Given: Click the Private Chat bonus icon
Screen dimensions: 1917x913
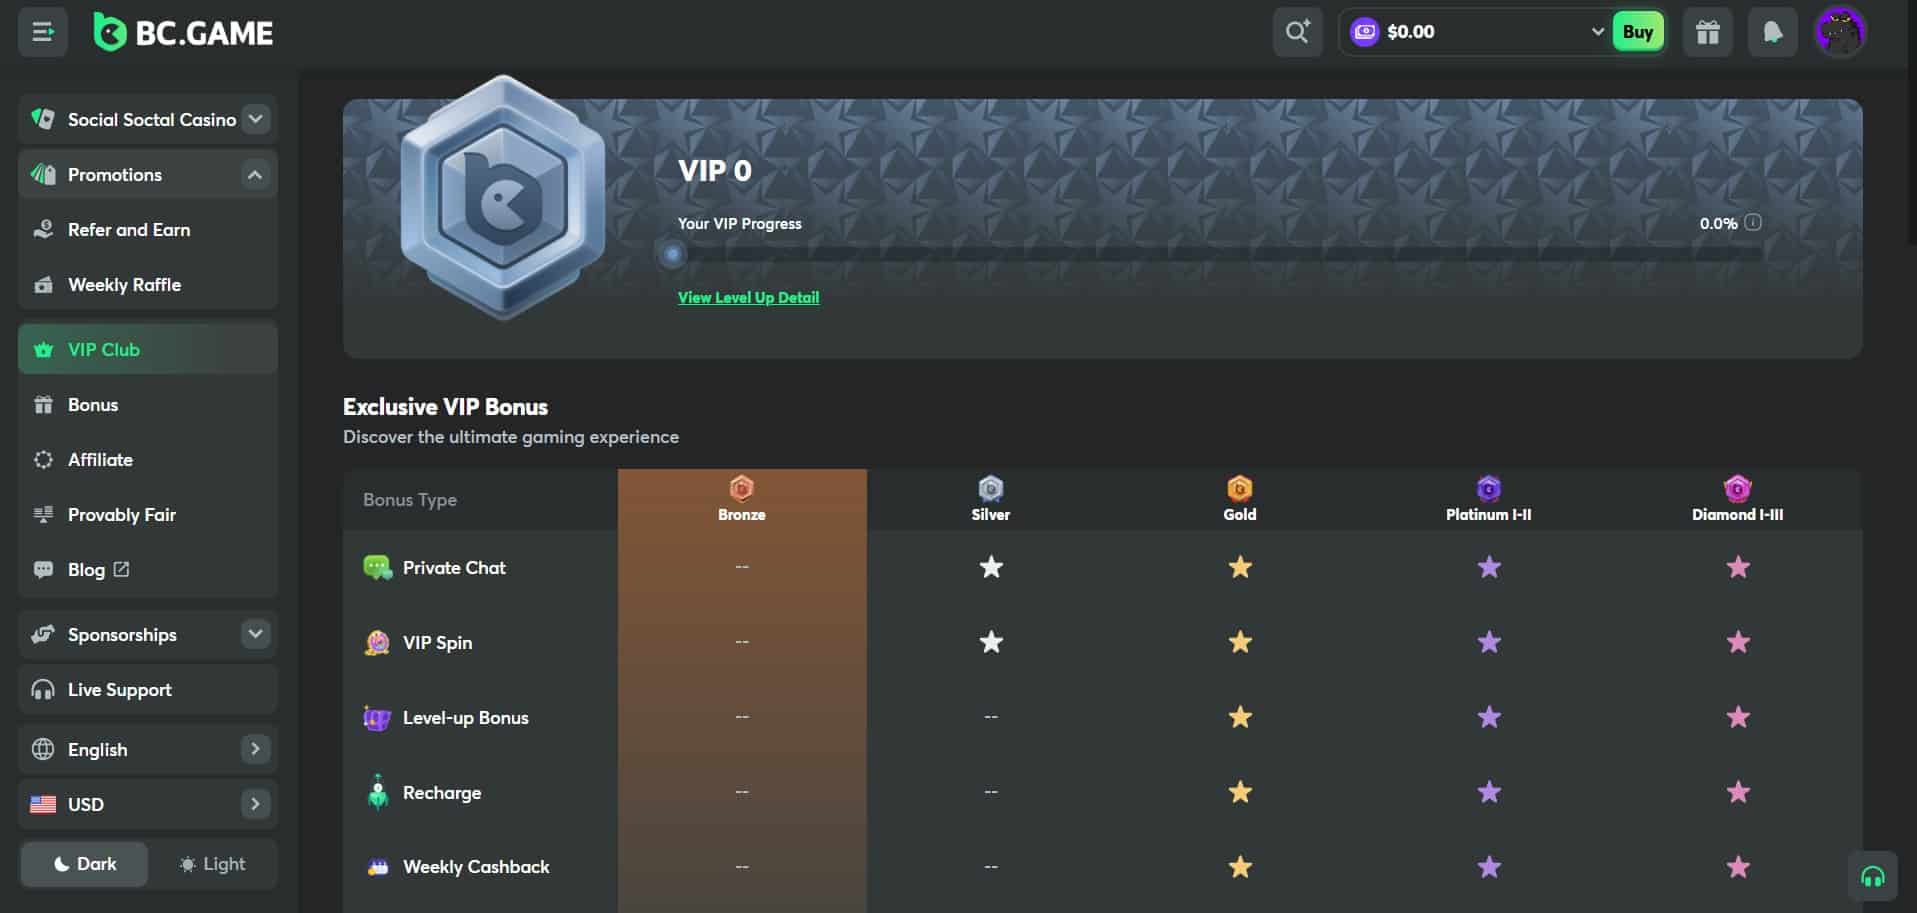Looking at the screenshot, I should [377, 567].
